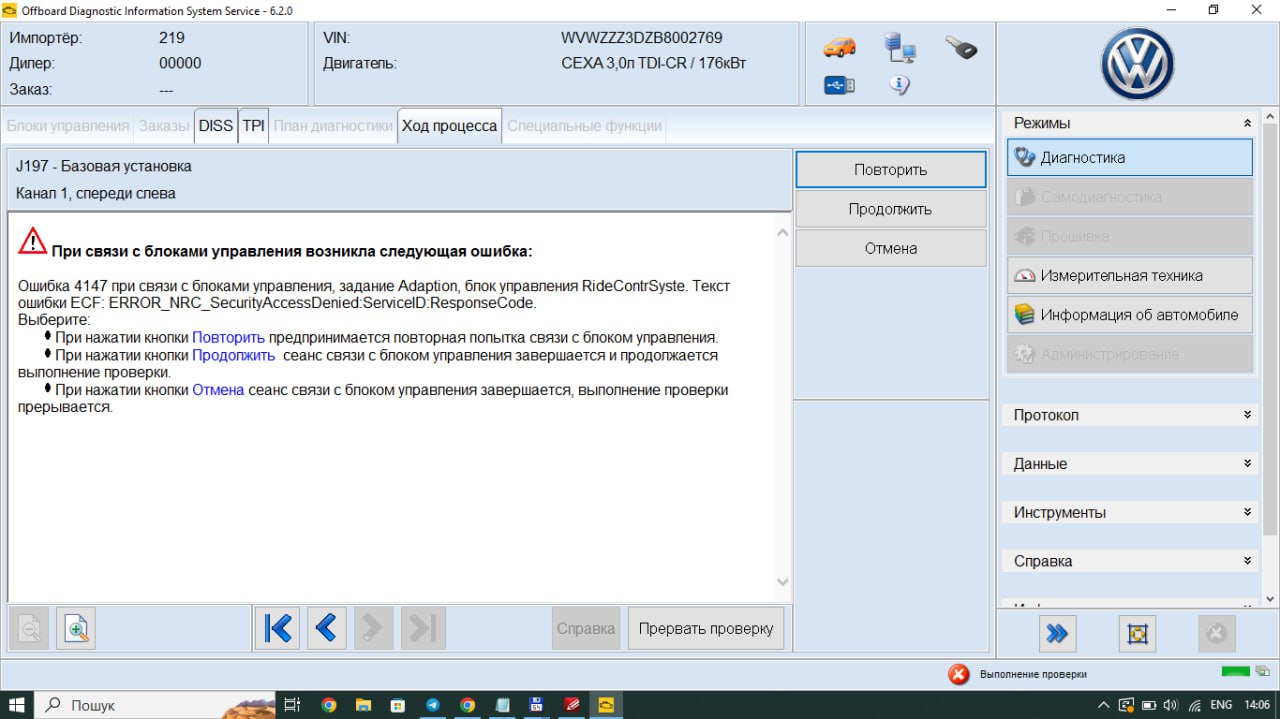The height and width of the screenshot is (719, 1280).
Task: Click the ignition key status icon
Action: 961,47
